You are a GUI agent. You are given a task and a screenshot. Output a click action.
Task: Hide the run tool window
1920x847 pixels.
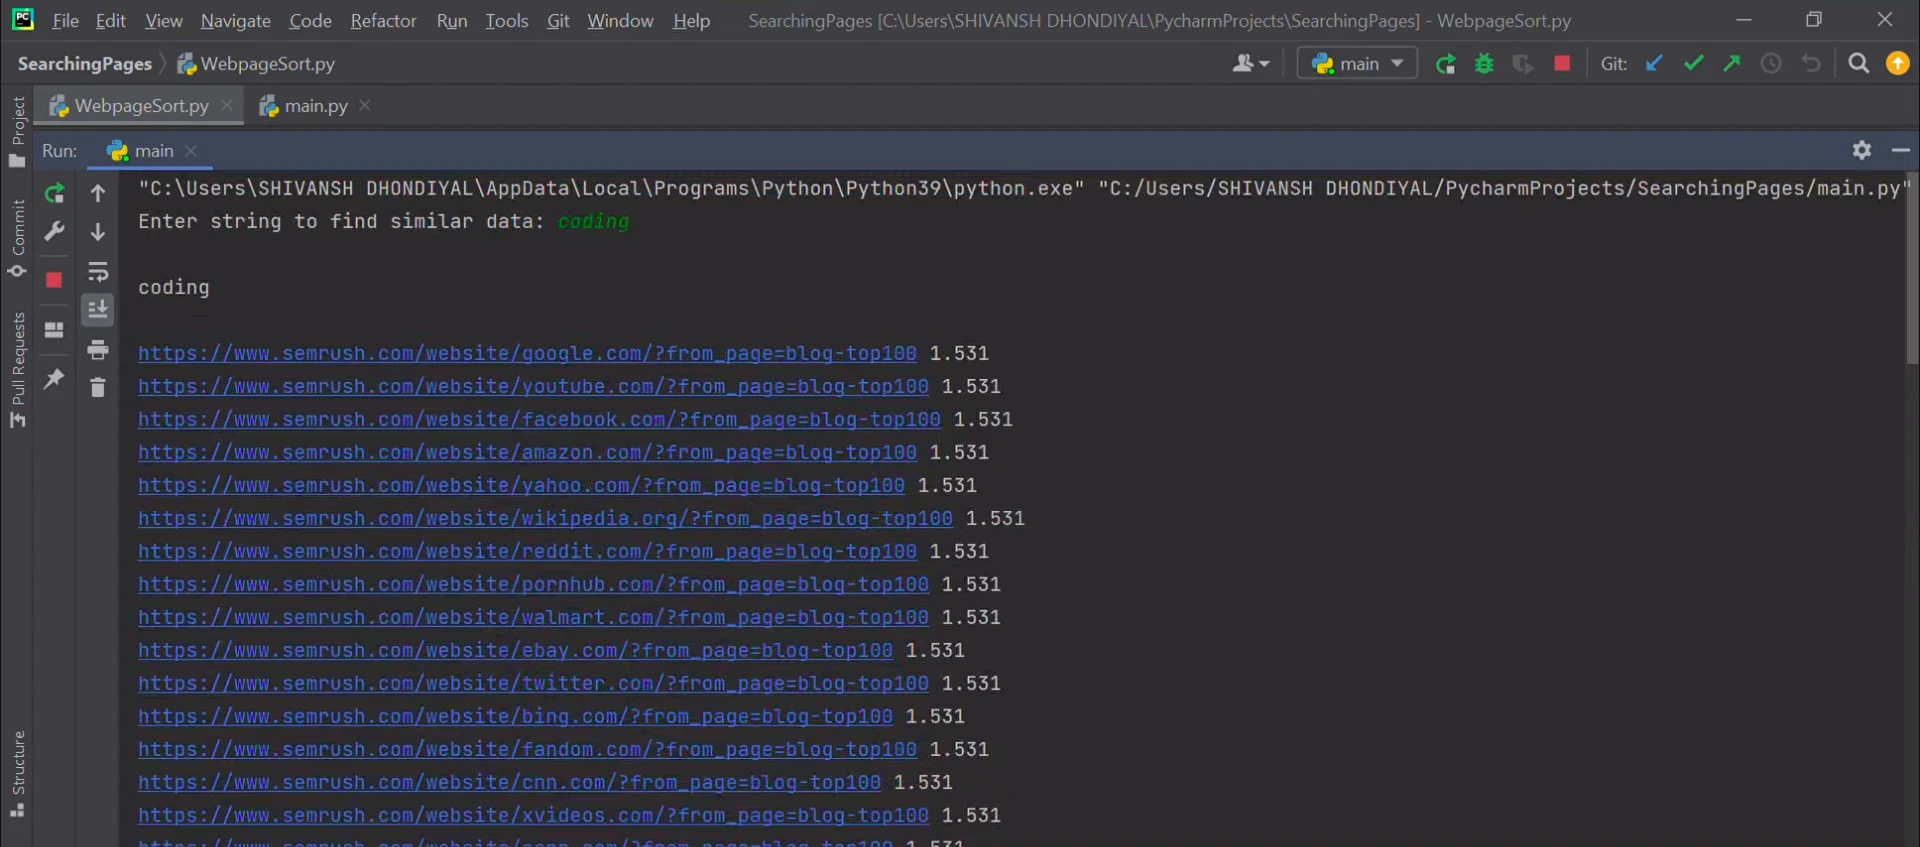(x=1900, y=150)
